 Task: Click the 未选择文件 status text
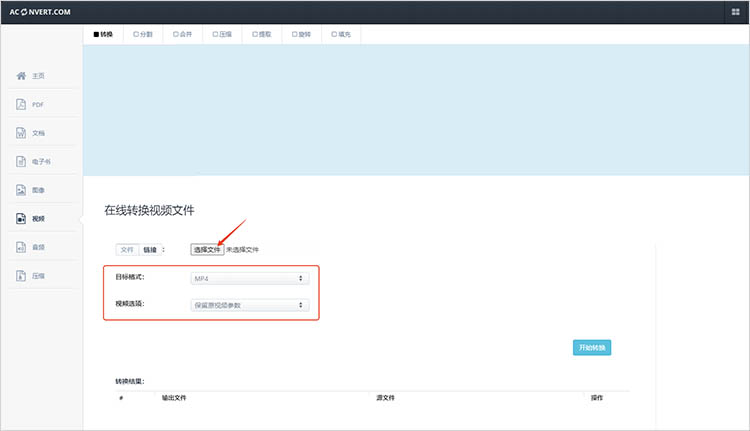pyautogui.click(x=243, y=250)
